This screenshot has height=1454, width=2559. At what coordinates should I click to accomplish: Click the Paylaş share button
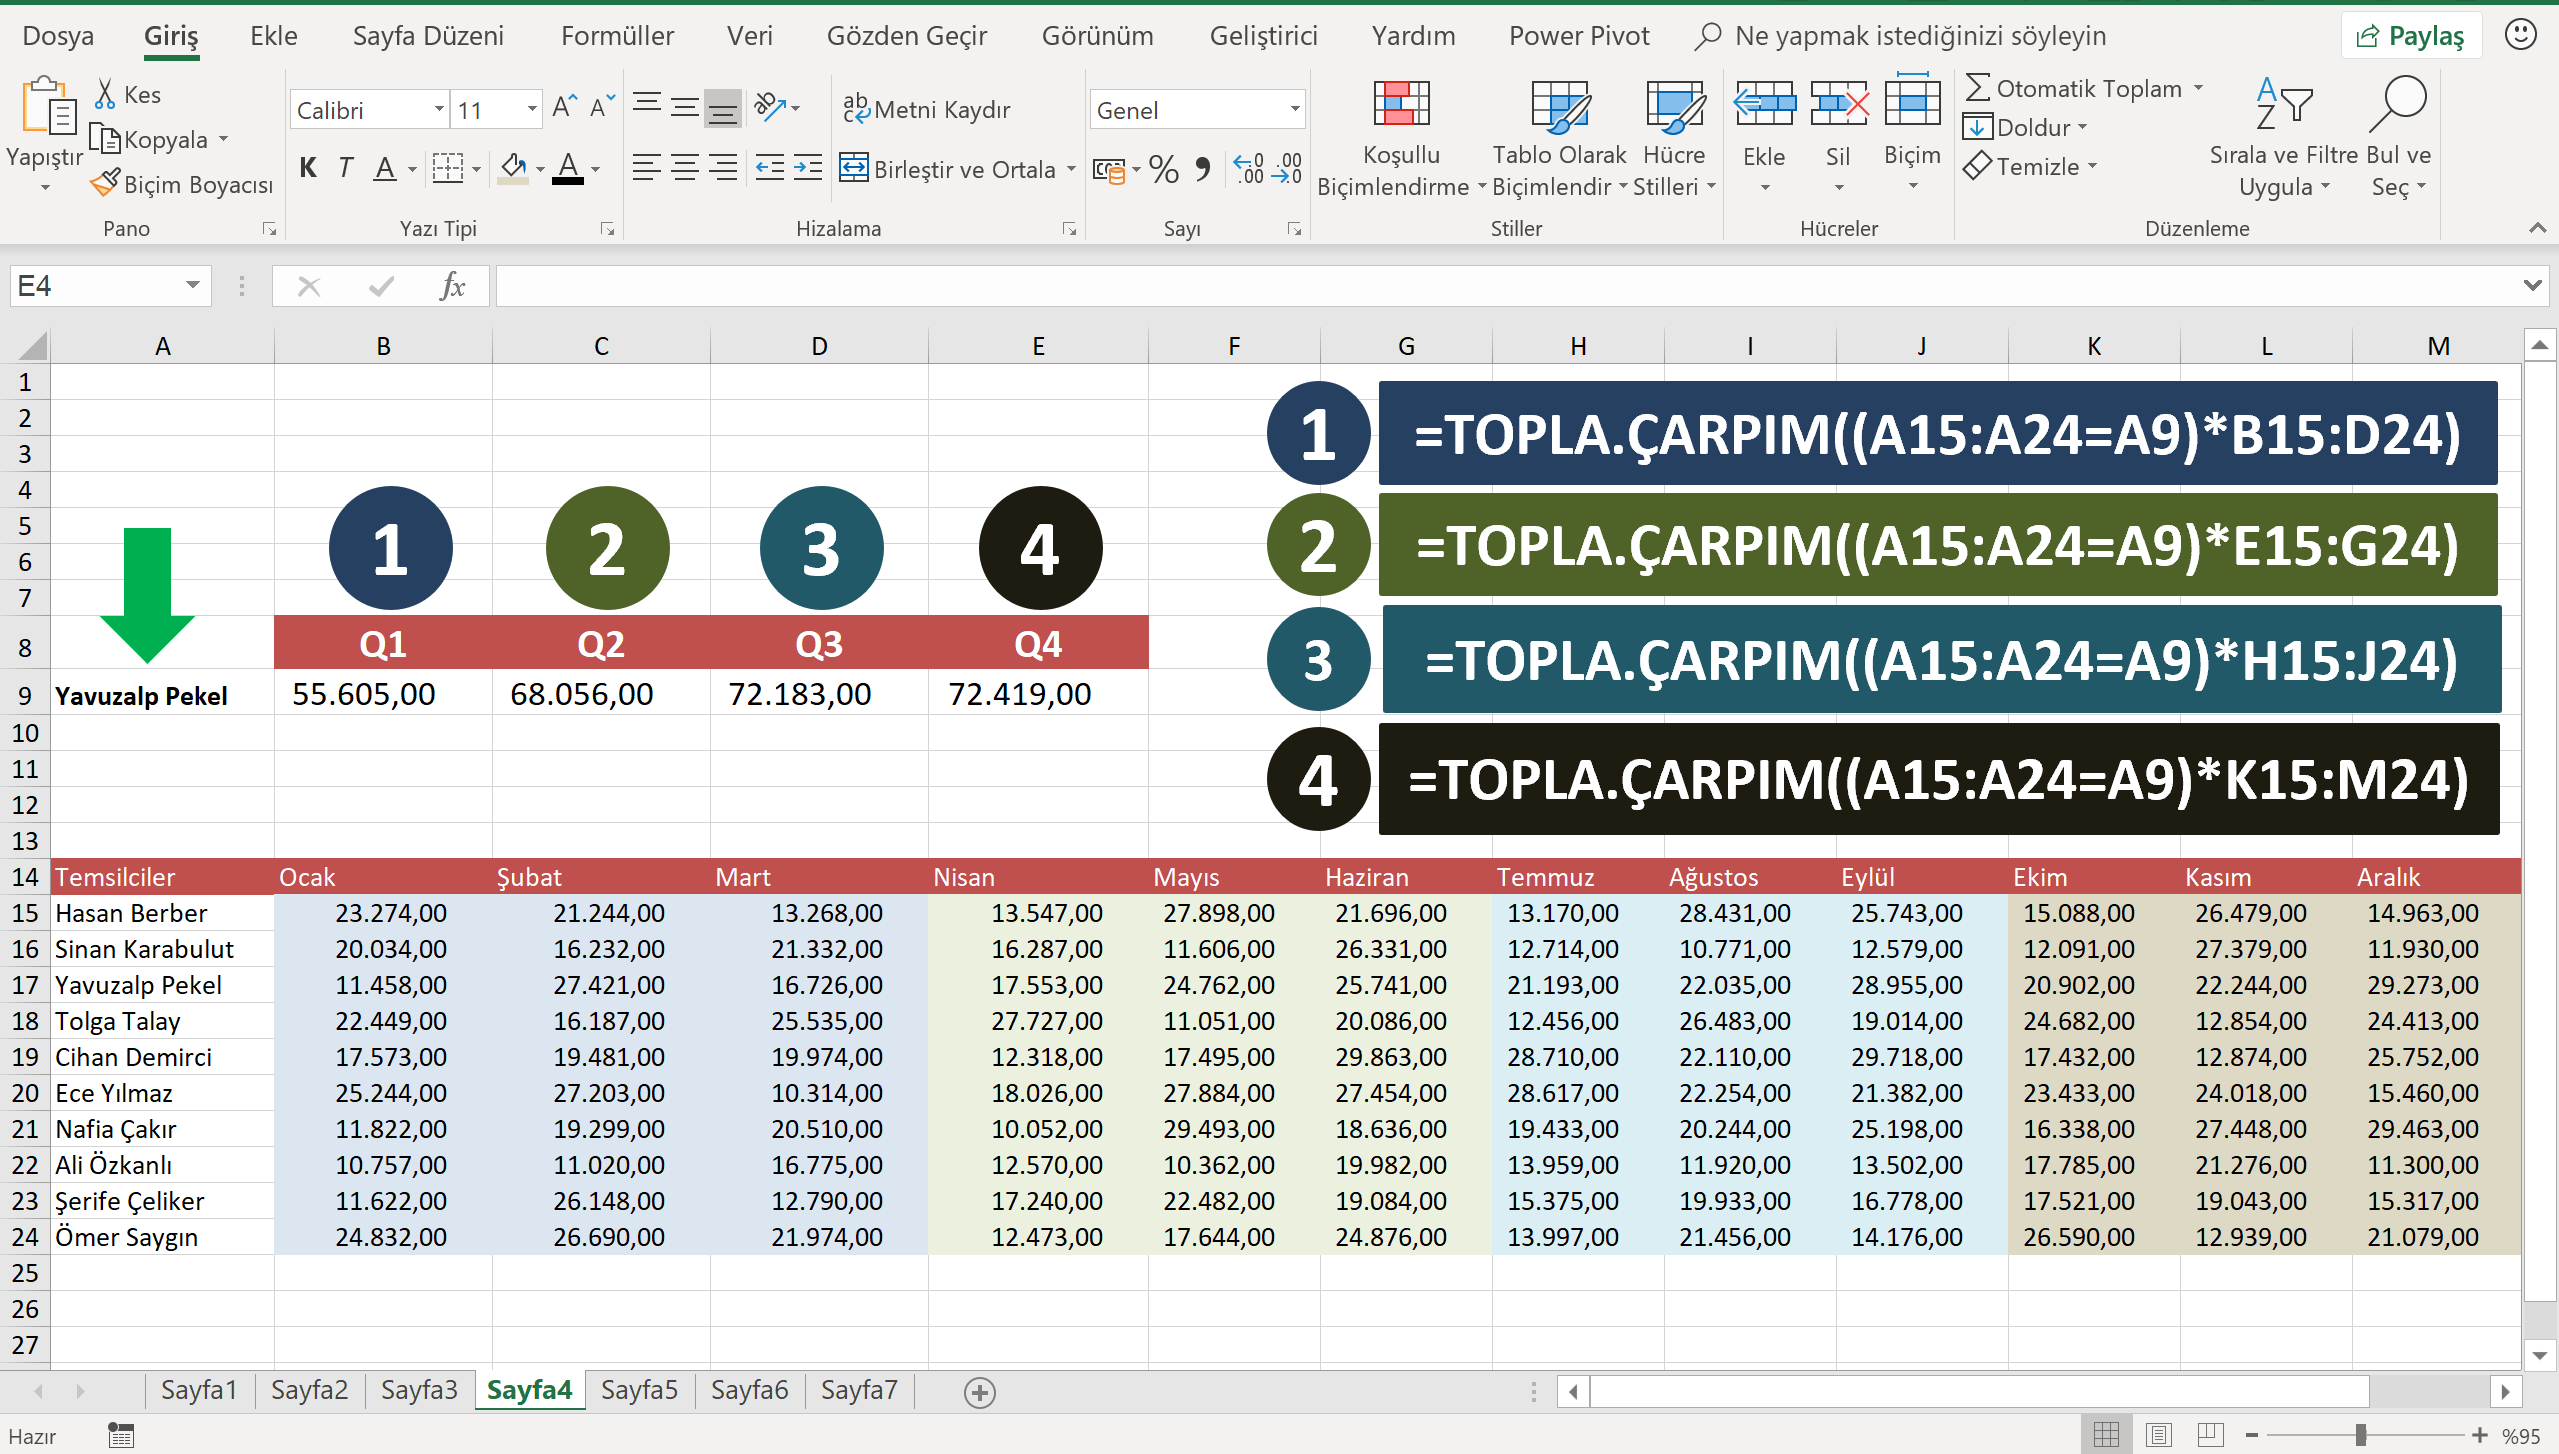(2412, 34)
